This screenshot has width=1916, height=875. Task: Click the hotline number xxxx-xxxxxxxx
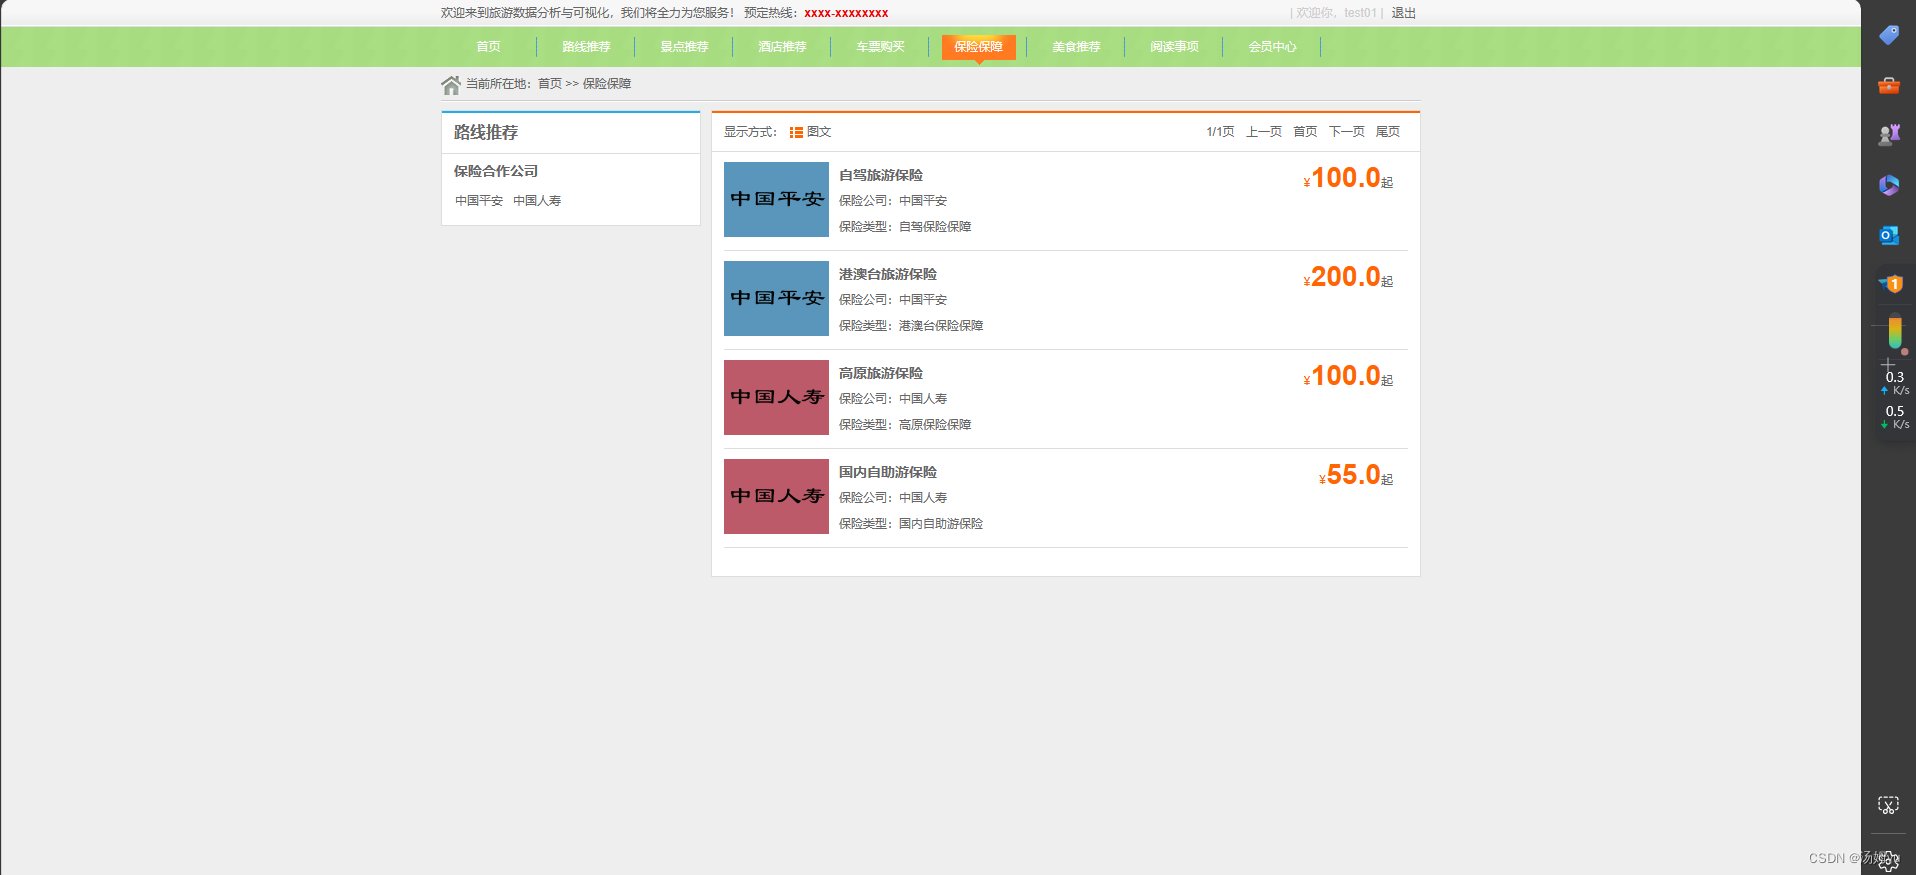pyautogui.click(x=846, y=13)
